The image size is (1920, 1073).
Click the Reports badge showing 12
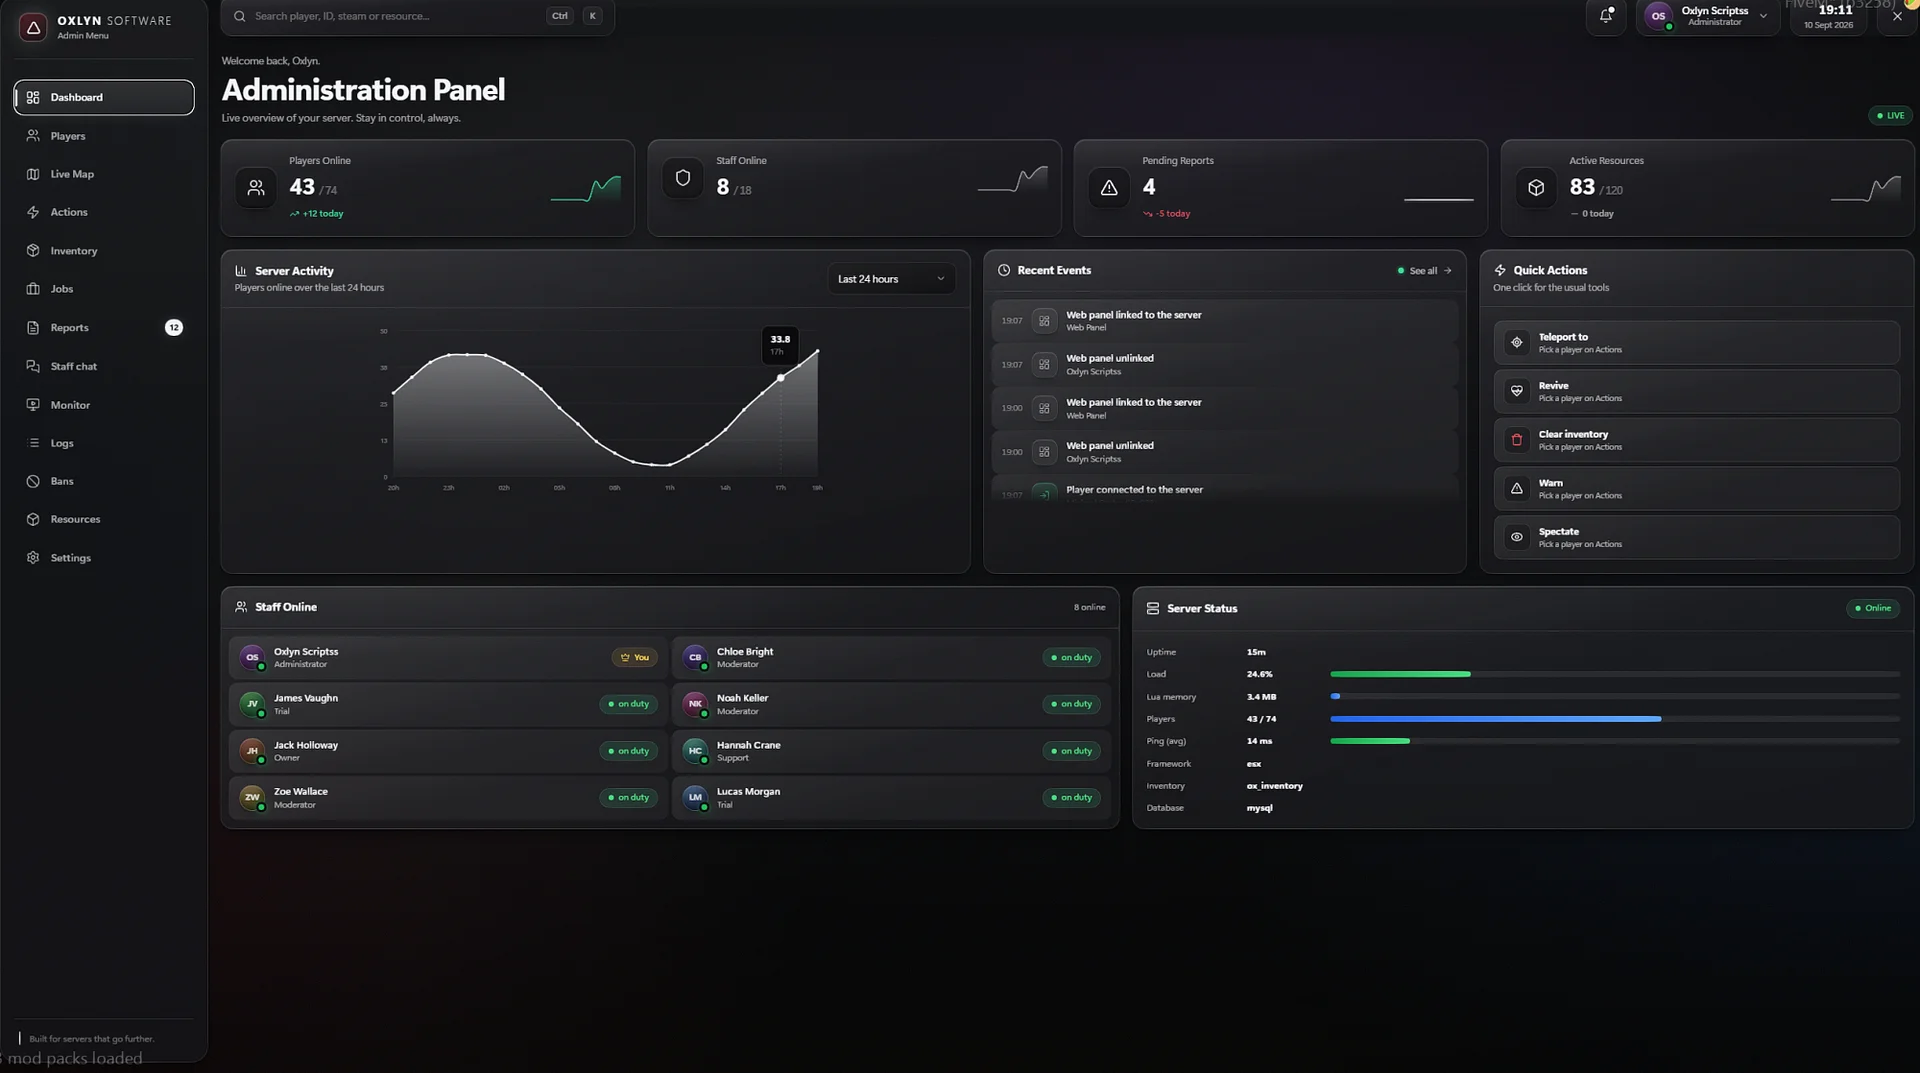tap(174, 328)
